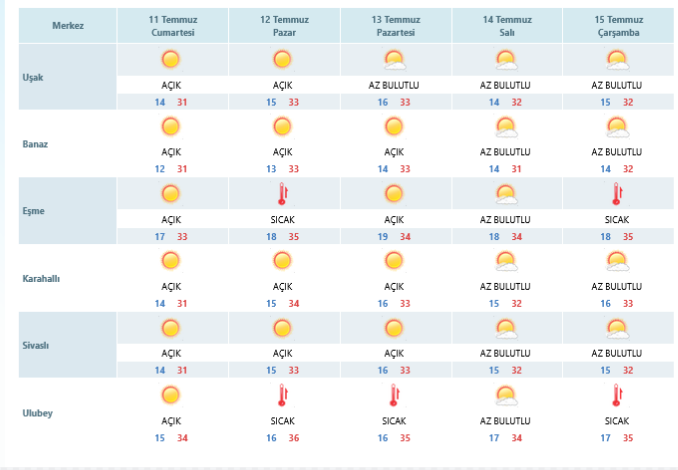Select the Sivaslı district label
Screen dimensions: 678x470
point(35,345)
